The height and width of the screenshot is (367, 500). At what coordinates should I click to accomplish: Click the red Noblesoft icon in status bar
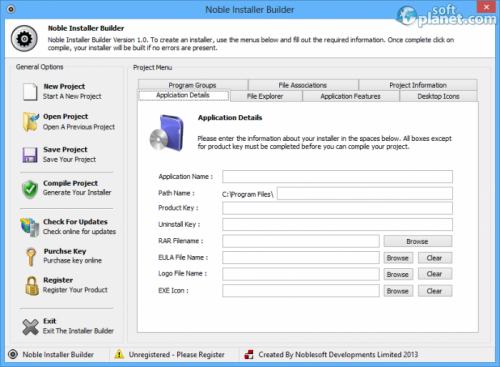(249, 354)
